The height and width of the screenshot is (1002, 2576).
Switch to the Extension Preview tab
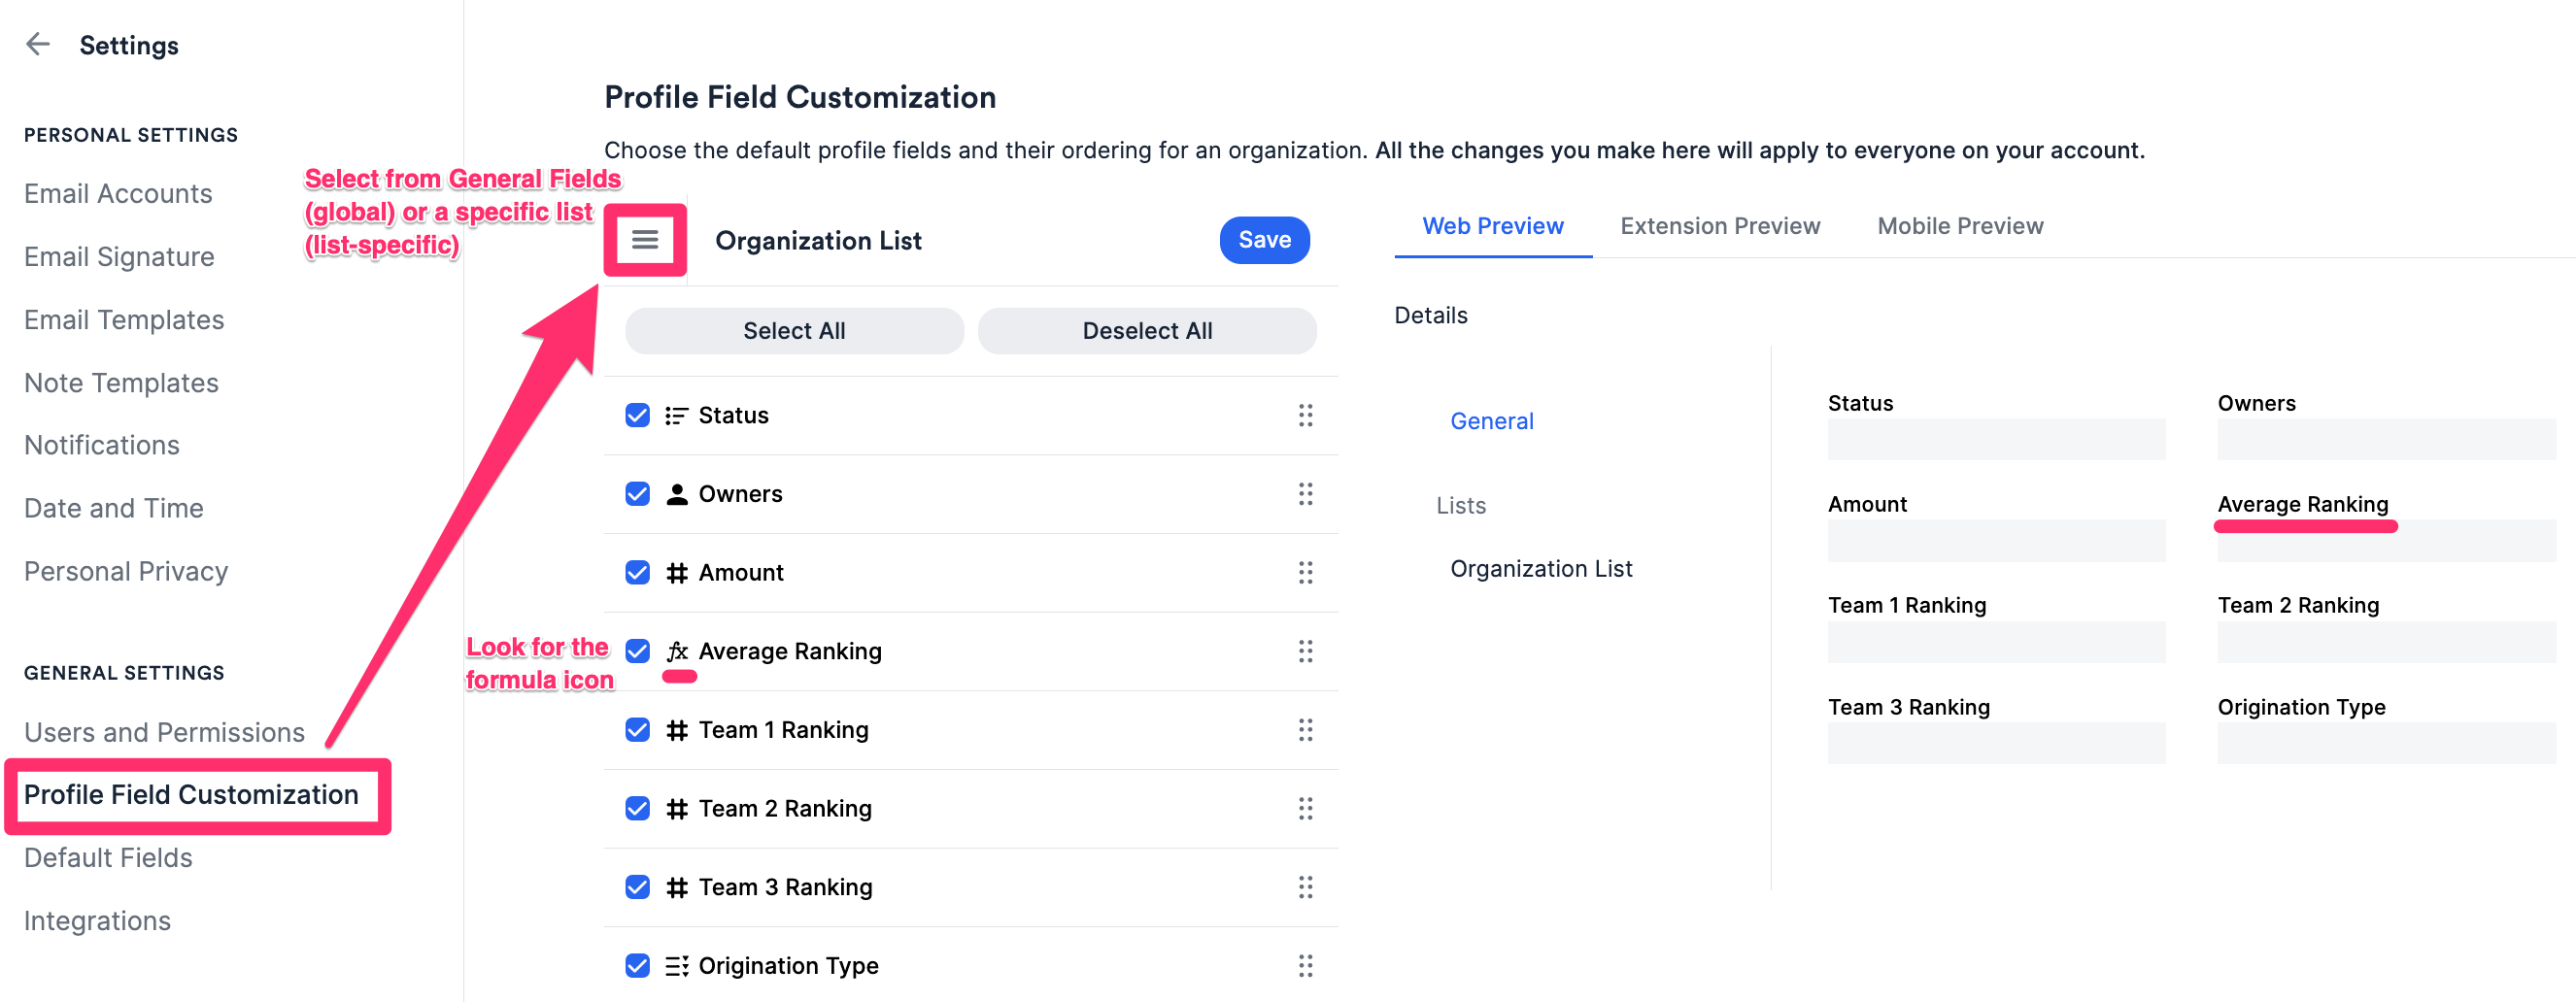(x=1720, y=226)
